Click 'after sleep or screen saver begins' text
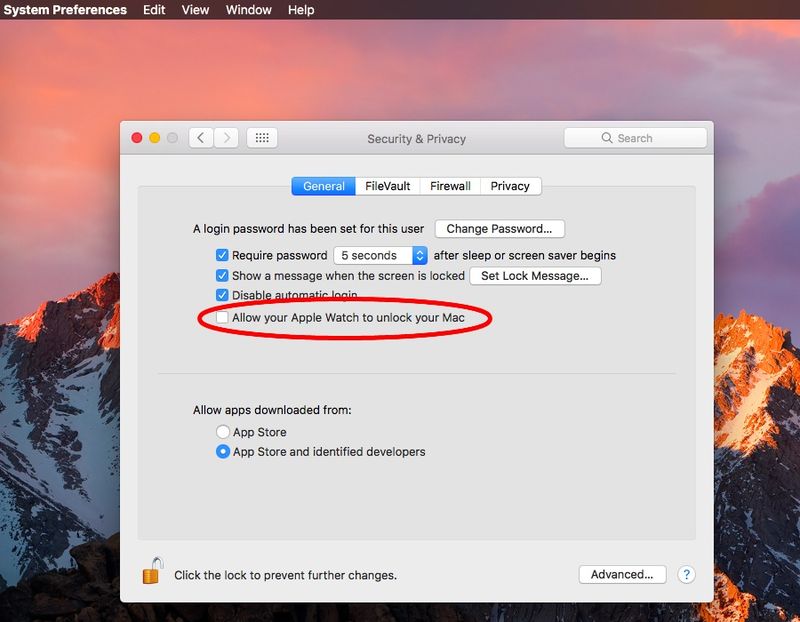The width and height of the screenshot is (800, 622). (x=524, y=255)
